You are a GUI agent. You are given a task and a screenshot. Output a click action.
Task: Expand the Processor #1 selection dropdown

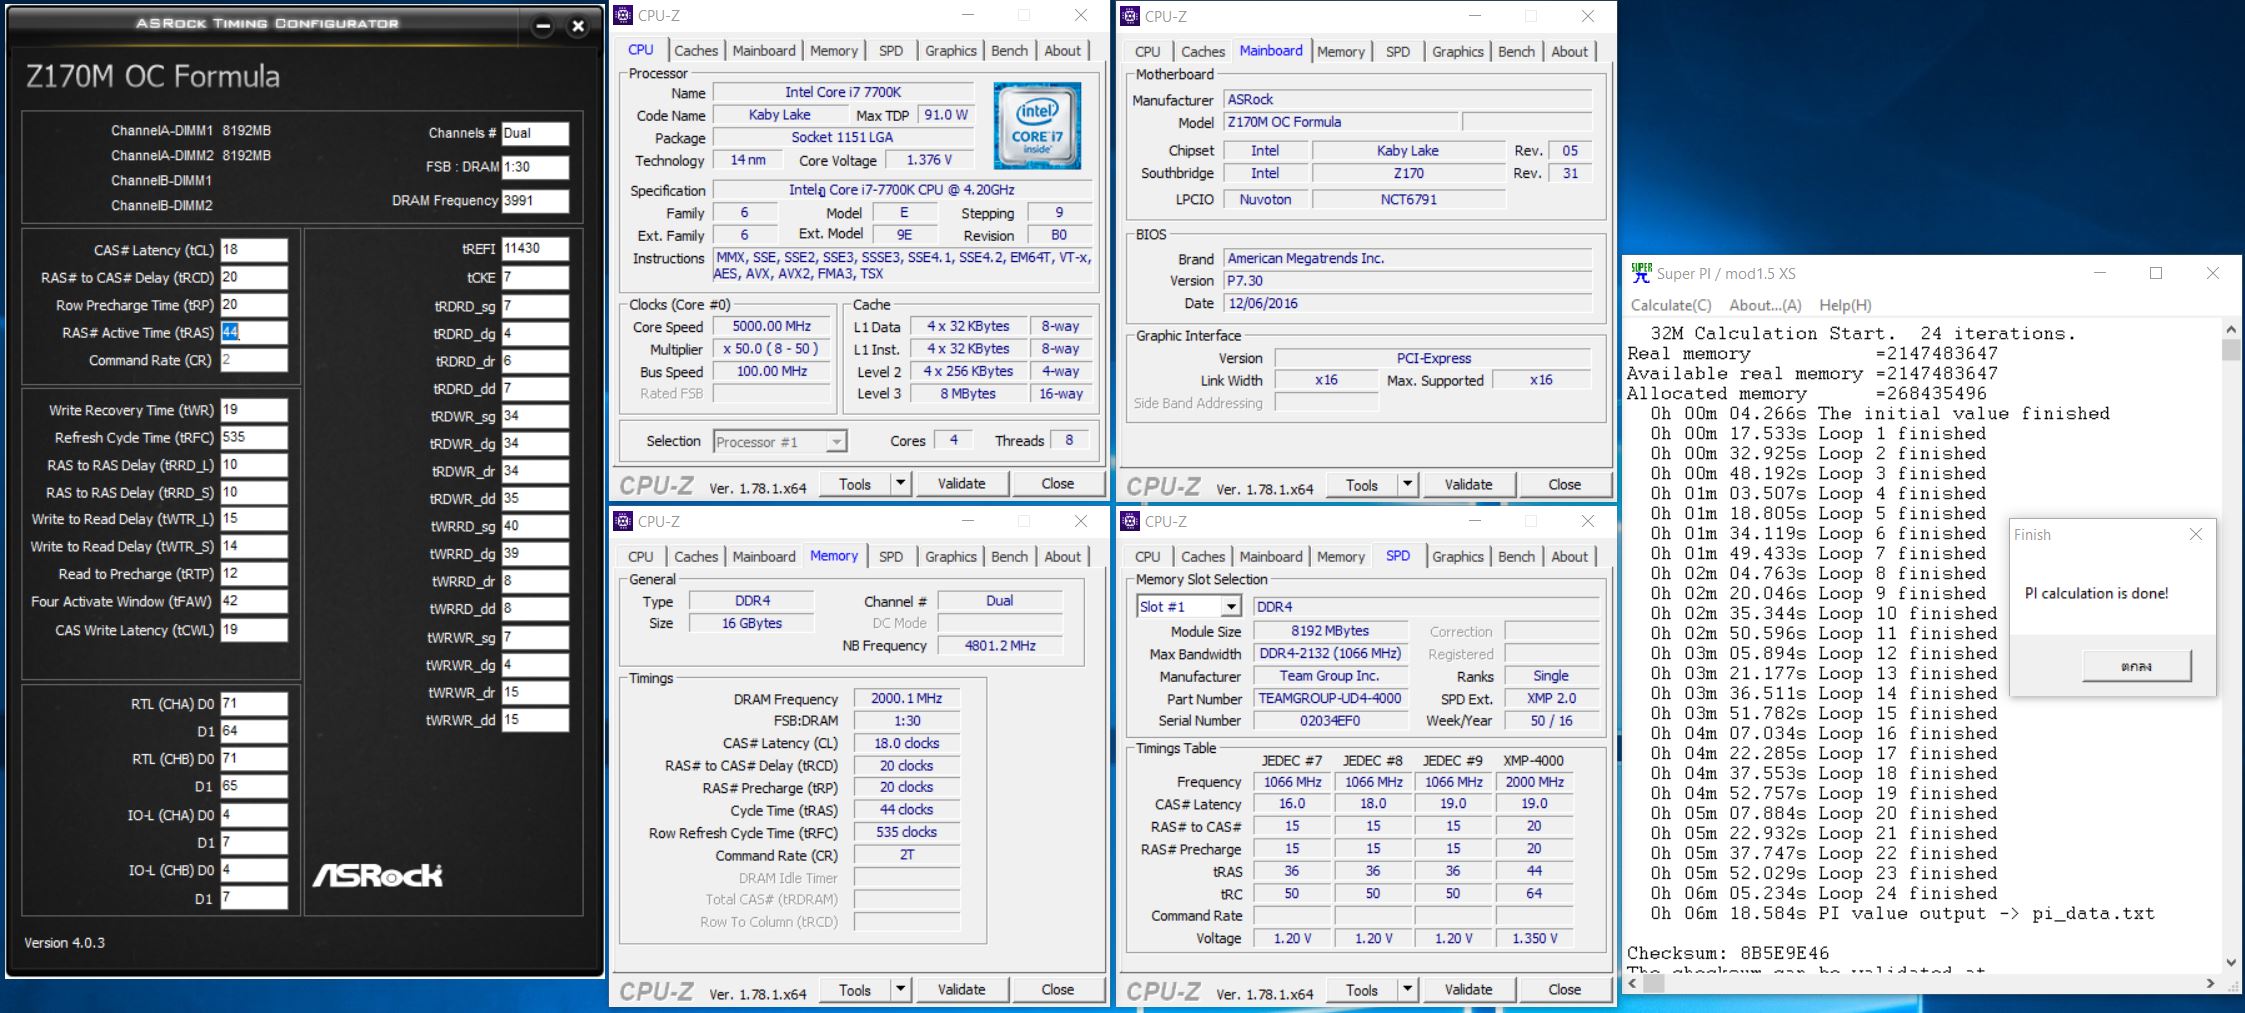[x=836, y=441]
